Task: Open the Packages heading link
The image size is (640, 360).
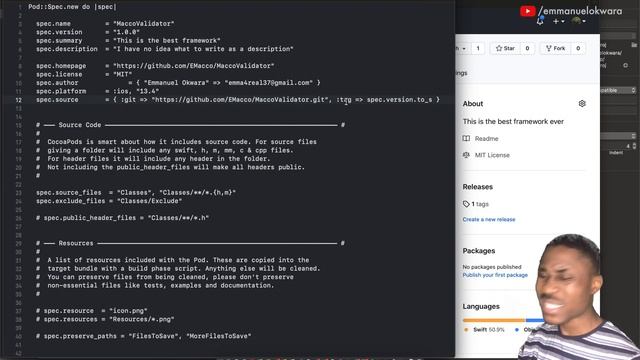Action: (479, 251)
